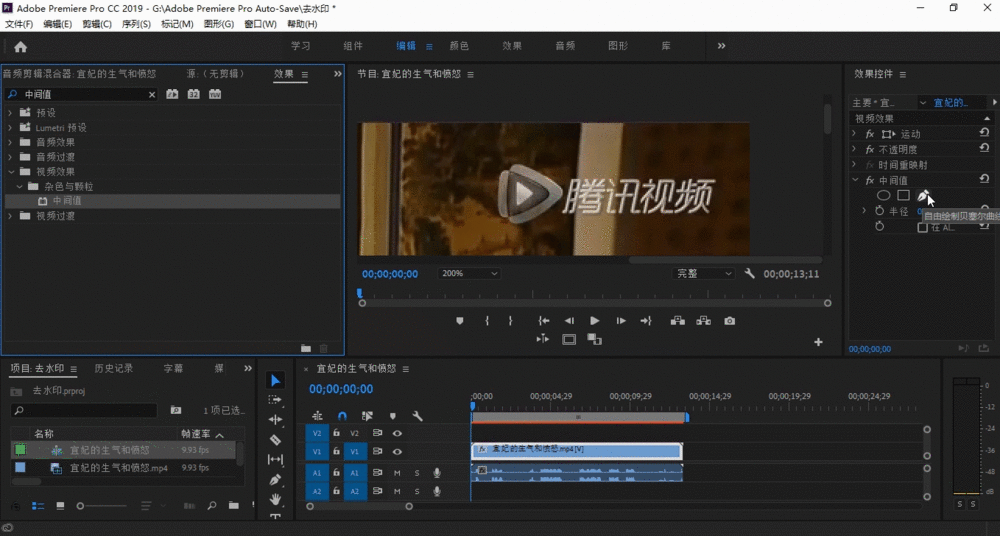Select the Razor tool
The image size is (1000, 536).
click(276, 440)
